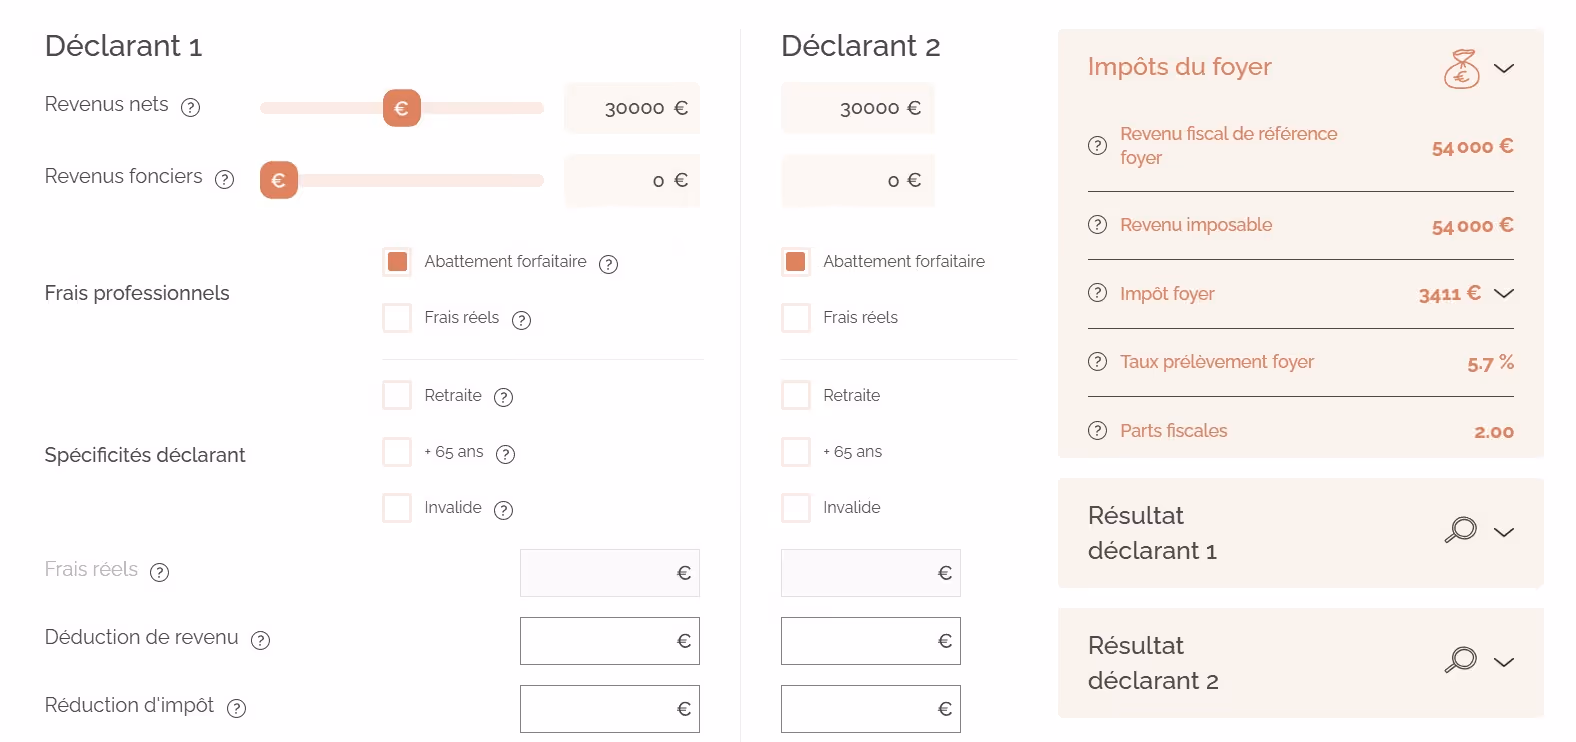1576x742 pixels.
Task: Click the Résultat déclarant 2 heading
Action: 1153,663
